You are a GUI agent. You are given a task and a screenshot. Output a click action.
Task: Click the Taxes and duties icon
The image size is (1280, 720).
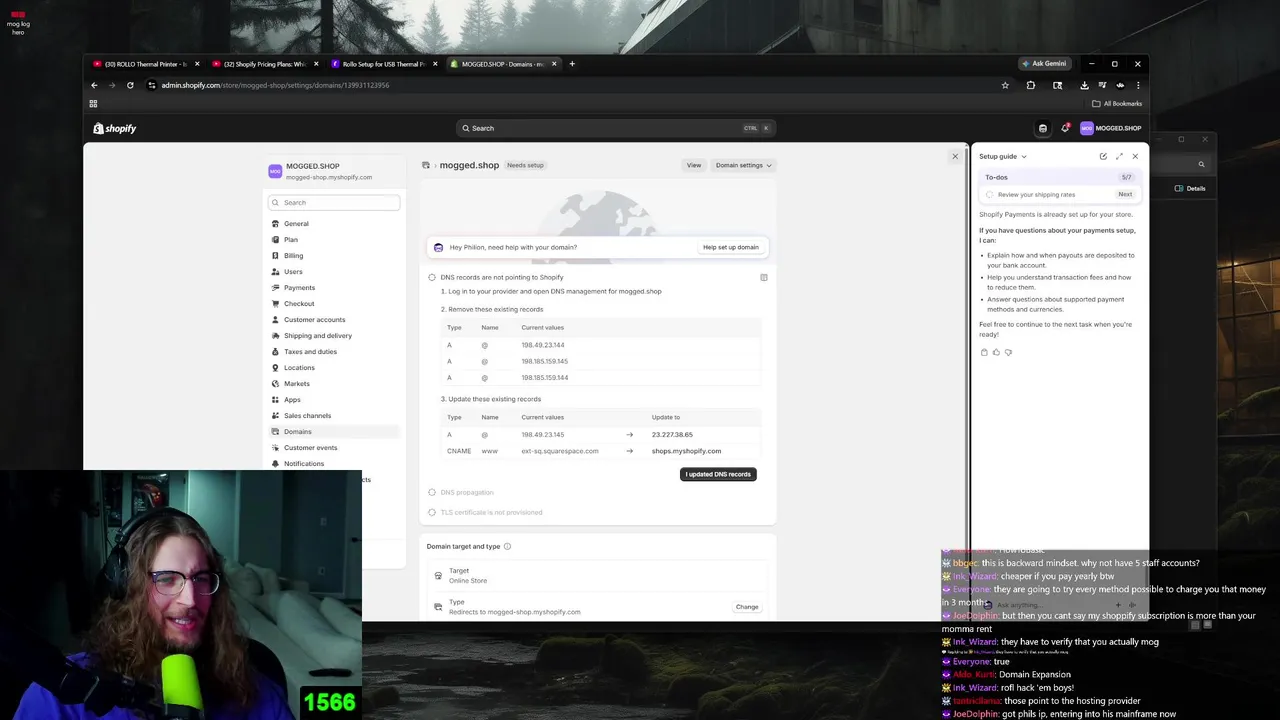[x=275, y=352]
